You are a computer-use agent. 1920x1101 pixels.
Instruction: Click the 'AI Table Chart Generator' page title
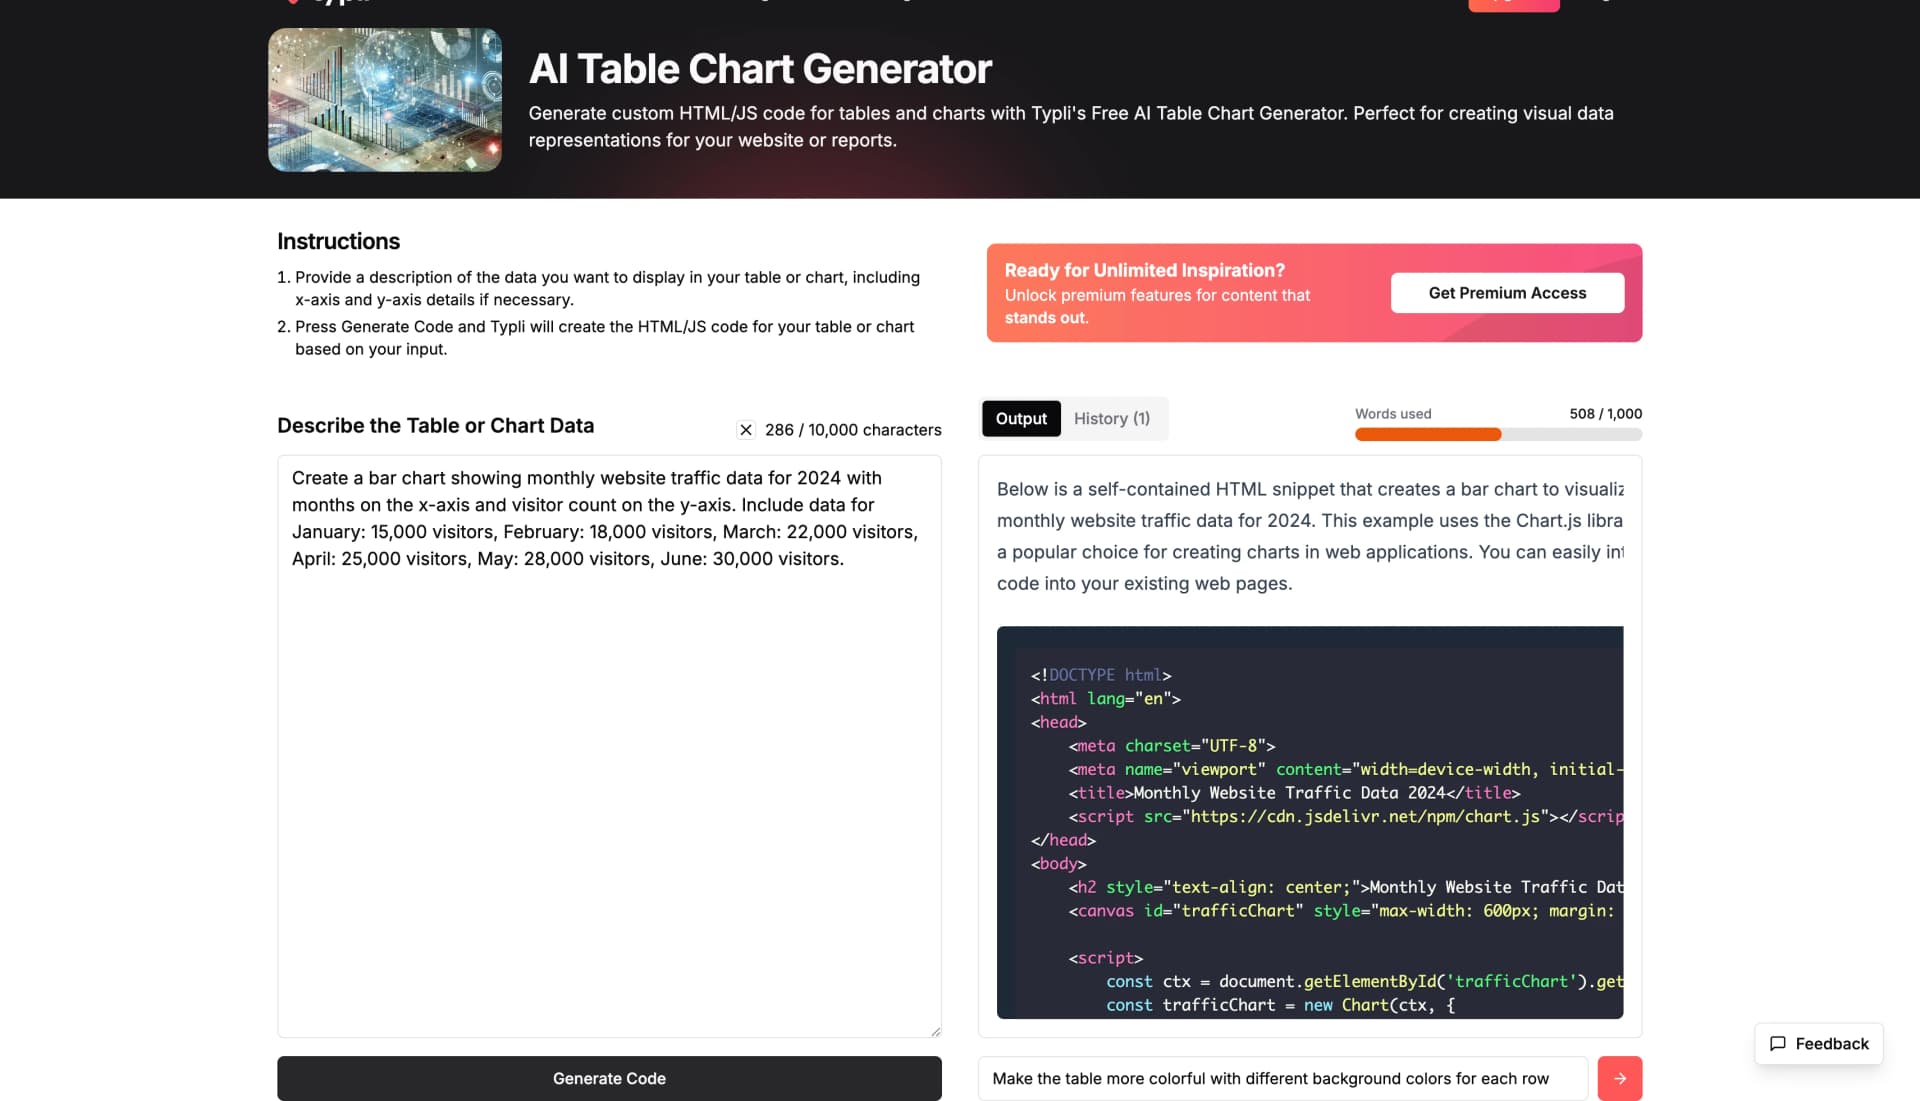(x=760, y=69)
